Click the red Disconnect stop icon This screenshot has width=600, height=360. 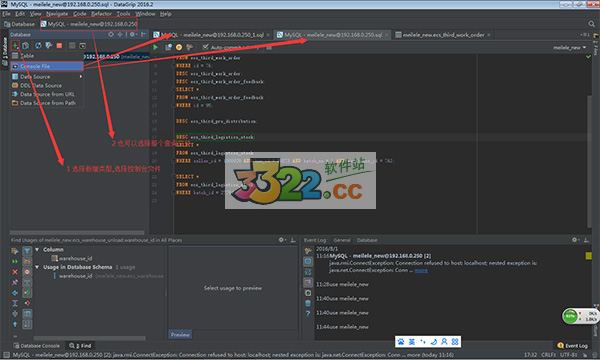tap(59, 46)
